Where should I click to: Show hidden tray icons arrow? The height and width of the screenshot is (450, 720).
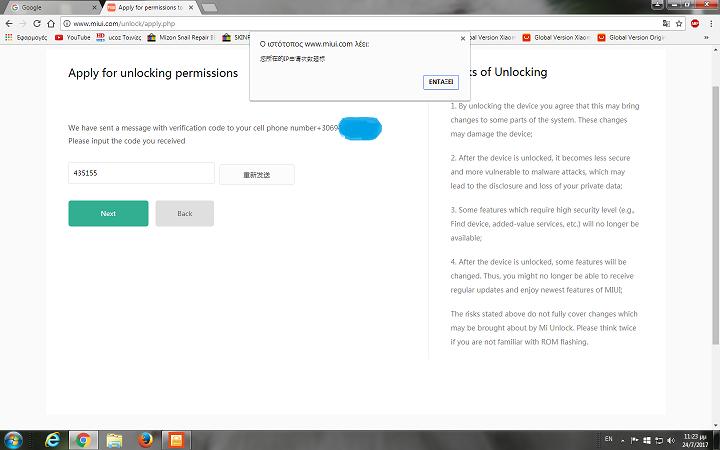tap(623, 440)
